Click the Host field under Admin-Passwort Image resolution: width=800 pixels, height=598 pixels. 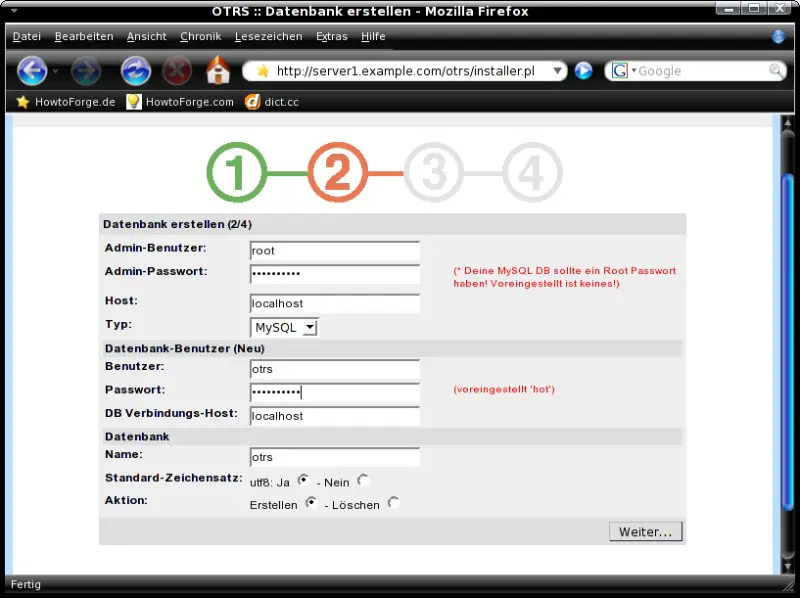coord(335,304)
